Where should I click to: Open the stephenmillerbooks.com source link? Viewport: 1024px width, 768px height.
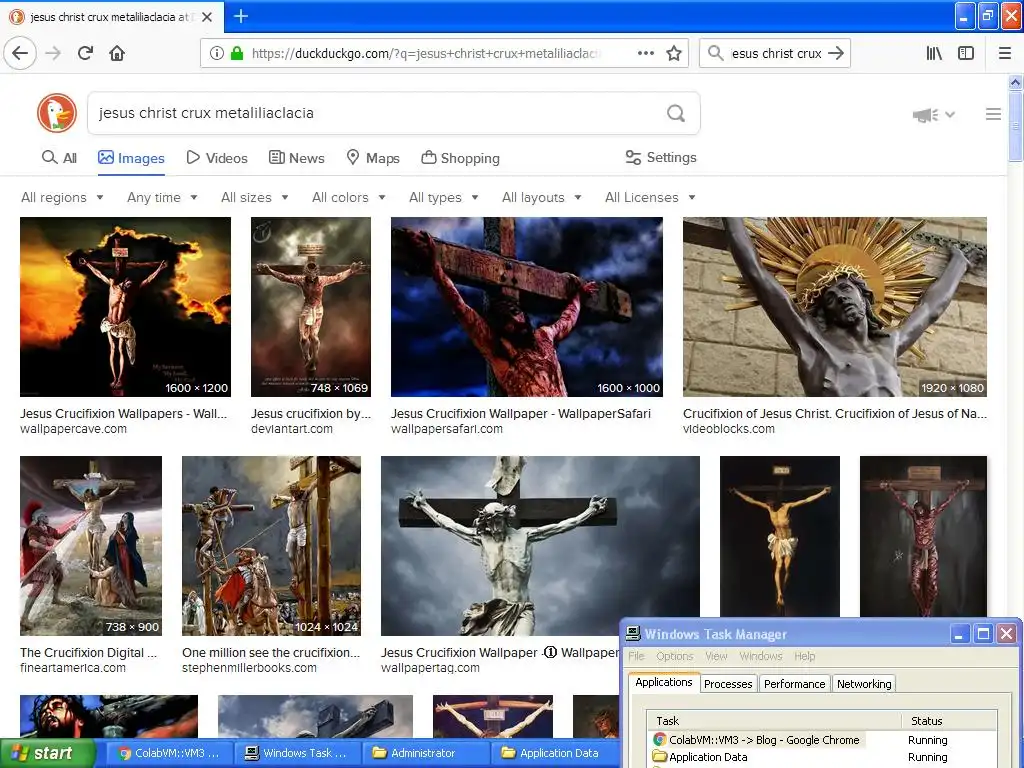pos(249,668)
